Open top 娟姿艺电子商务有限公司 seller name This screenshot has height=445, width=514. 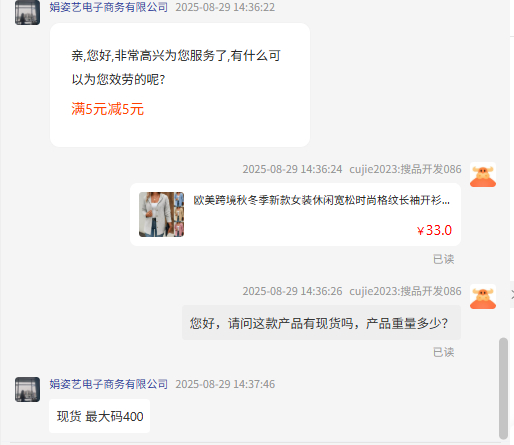pos(109,7)
